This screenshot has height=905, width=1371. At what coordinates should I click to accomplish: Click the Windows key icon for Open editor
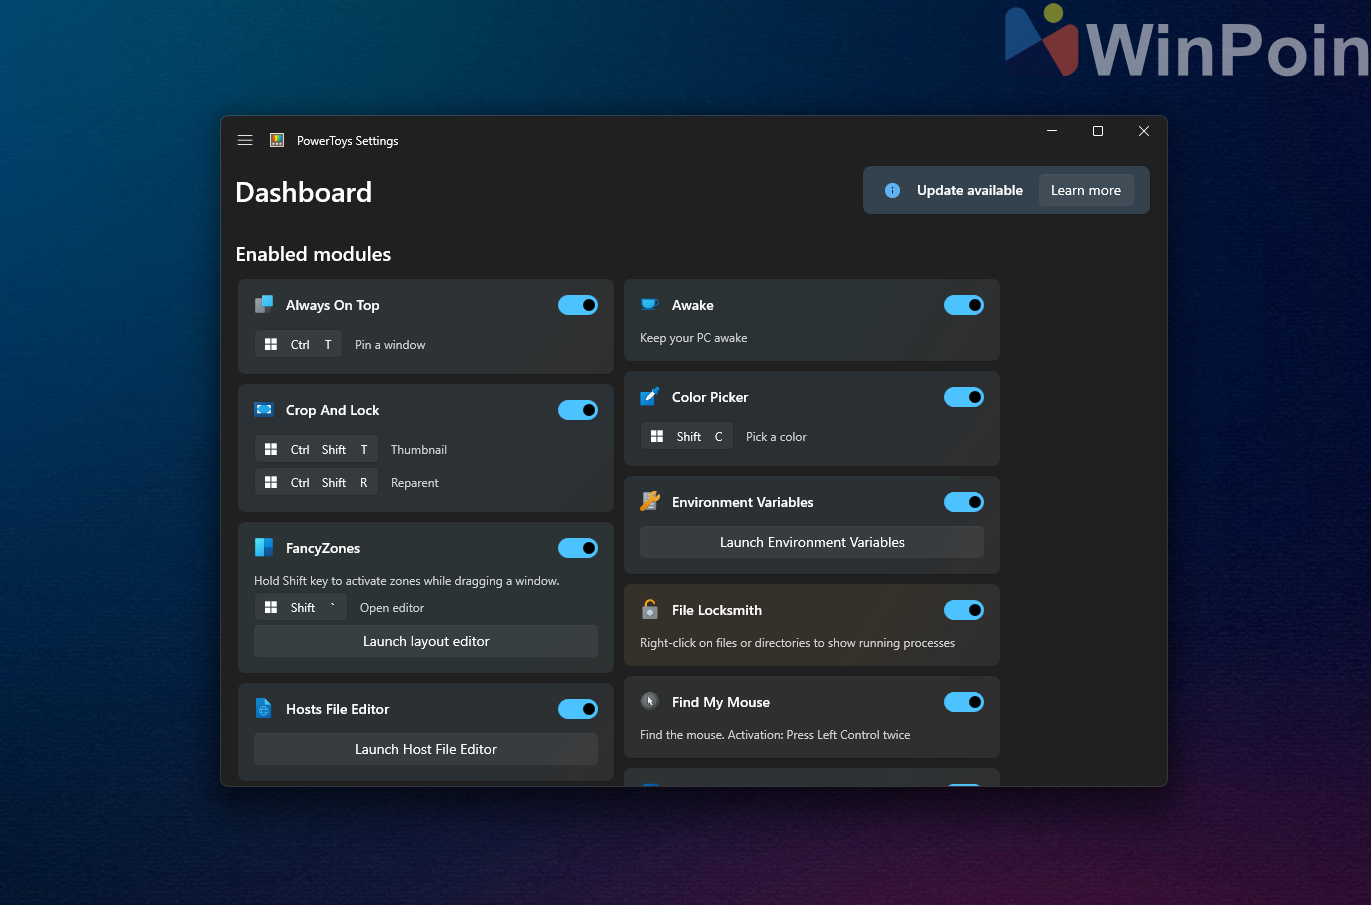pos(271,607)
